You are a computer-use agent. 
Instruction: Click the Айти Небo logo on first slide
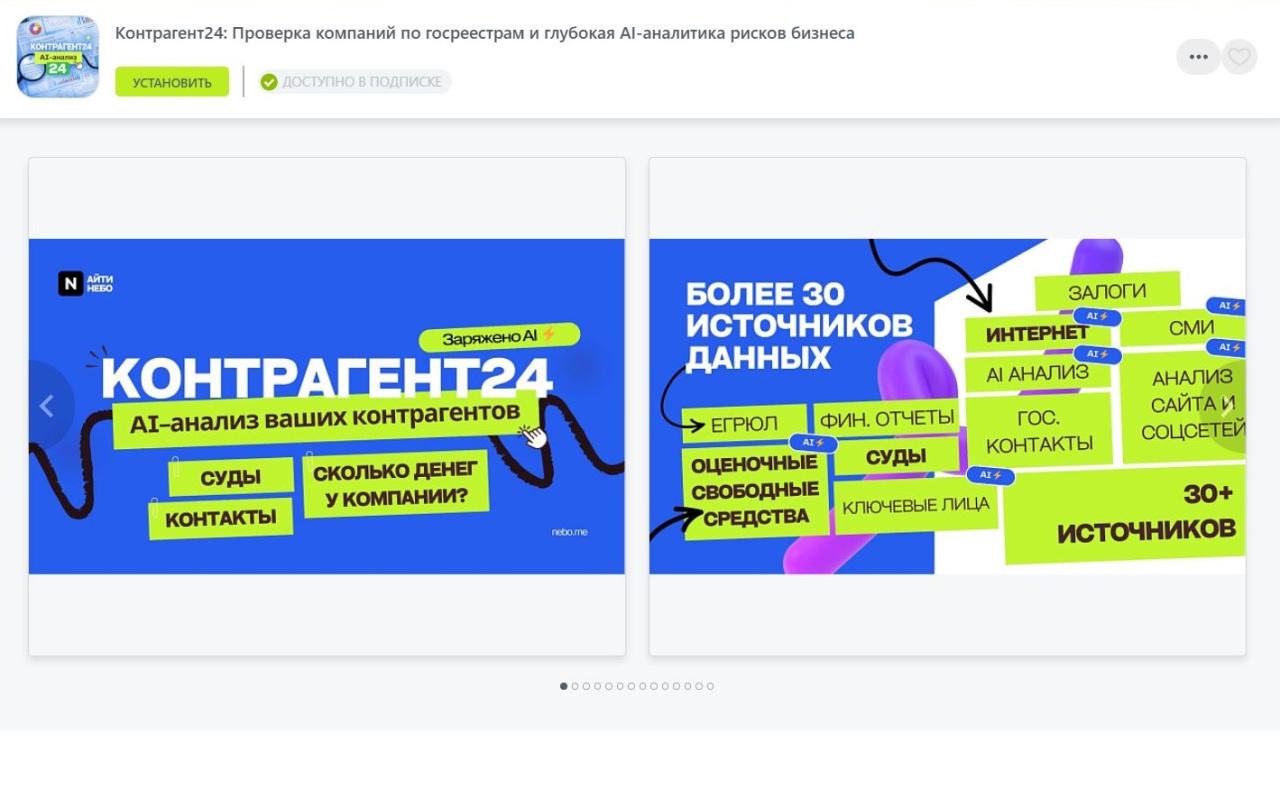[86, 284]
